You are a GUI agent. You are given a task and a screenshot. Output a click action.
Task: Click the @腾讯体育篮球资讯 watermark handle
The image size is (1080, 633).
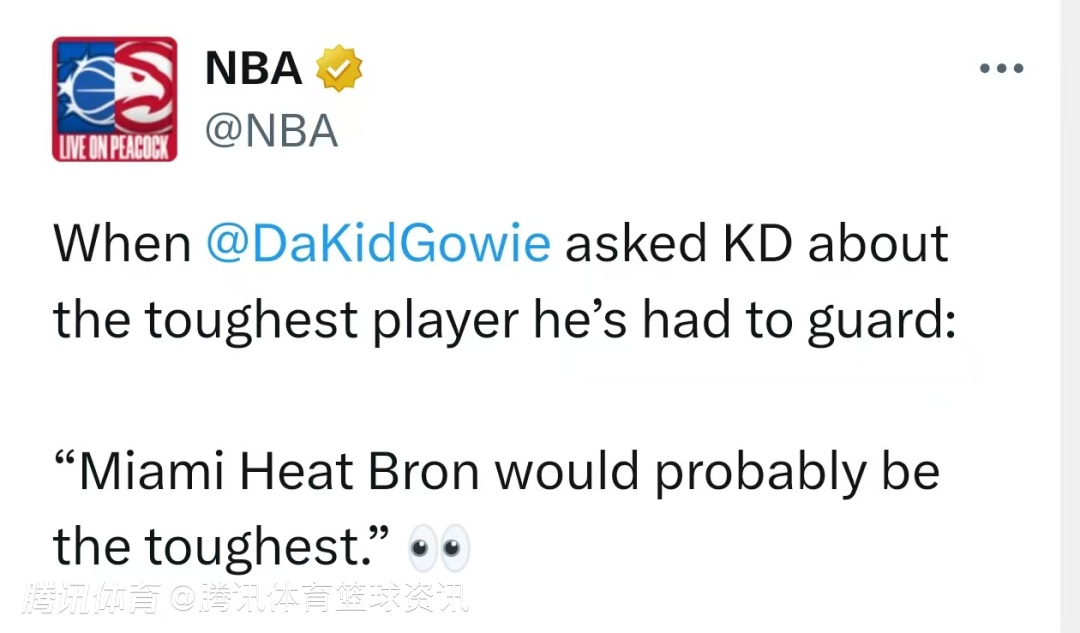click(319, 599)
